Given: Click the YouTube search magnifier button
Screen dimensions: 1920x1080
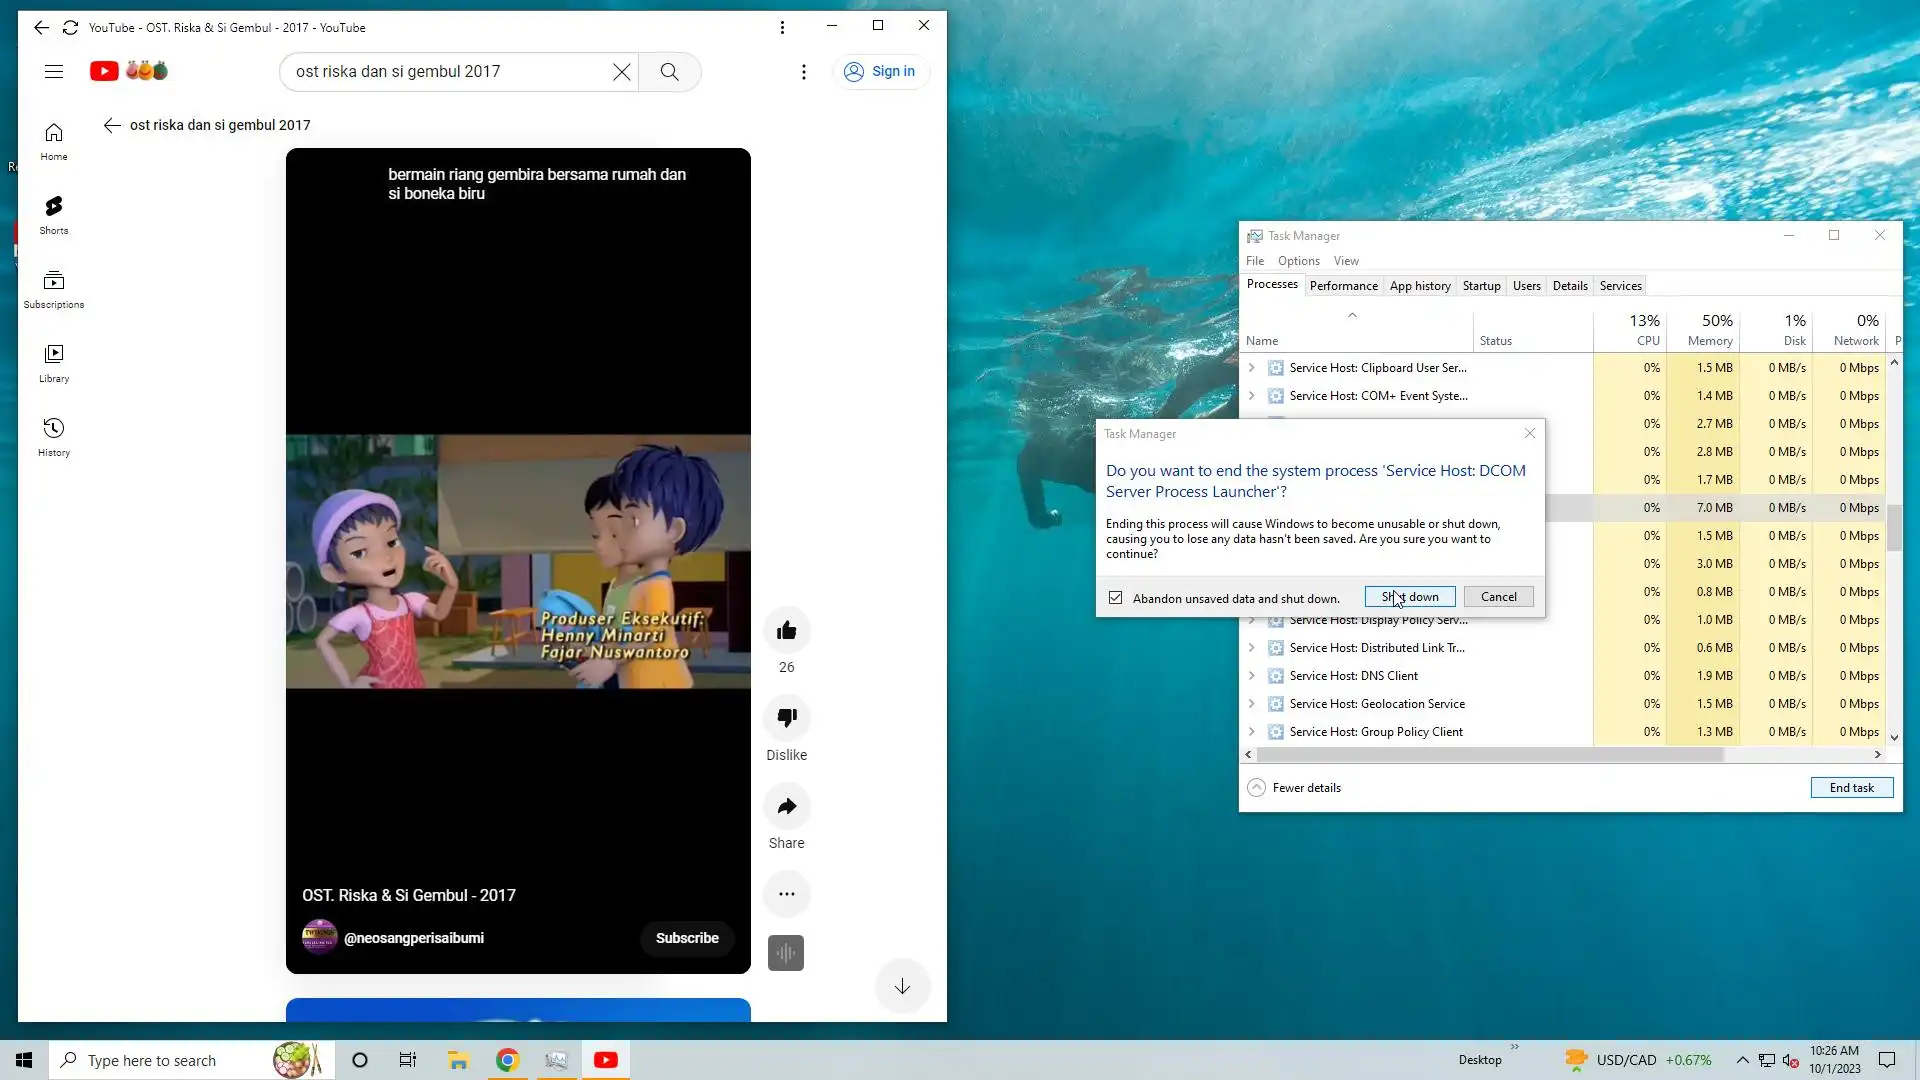Looking at the screenshot, I should pyautogui.click(x=669, y=72).
